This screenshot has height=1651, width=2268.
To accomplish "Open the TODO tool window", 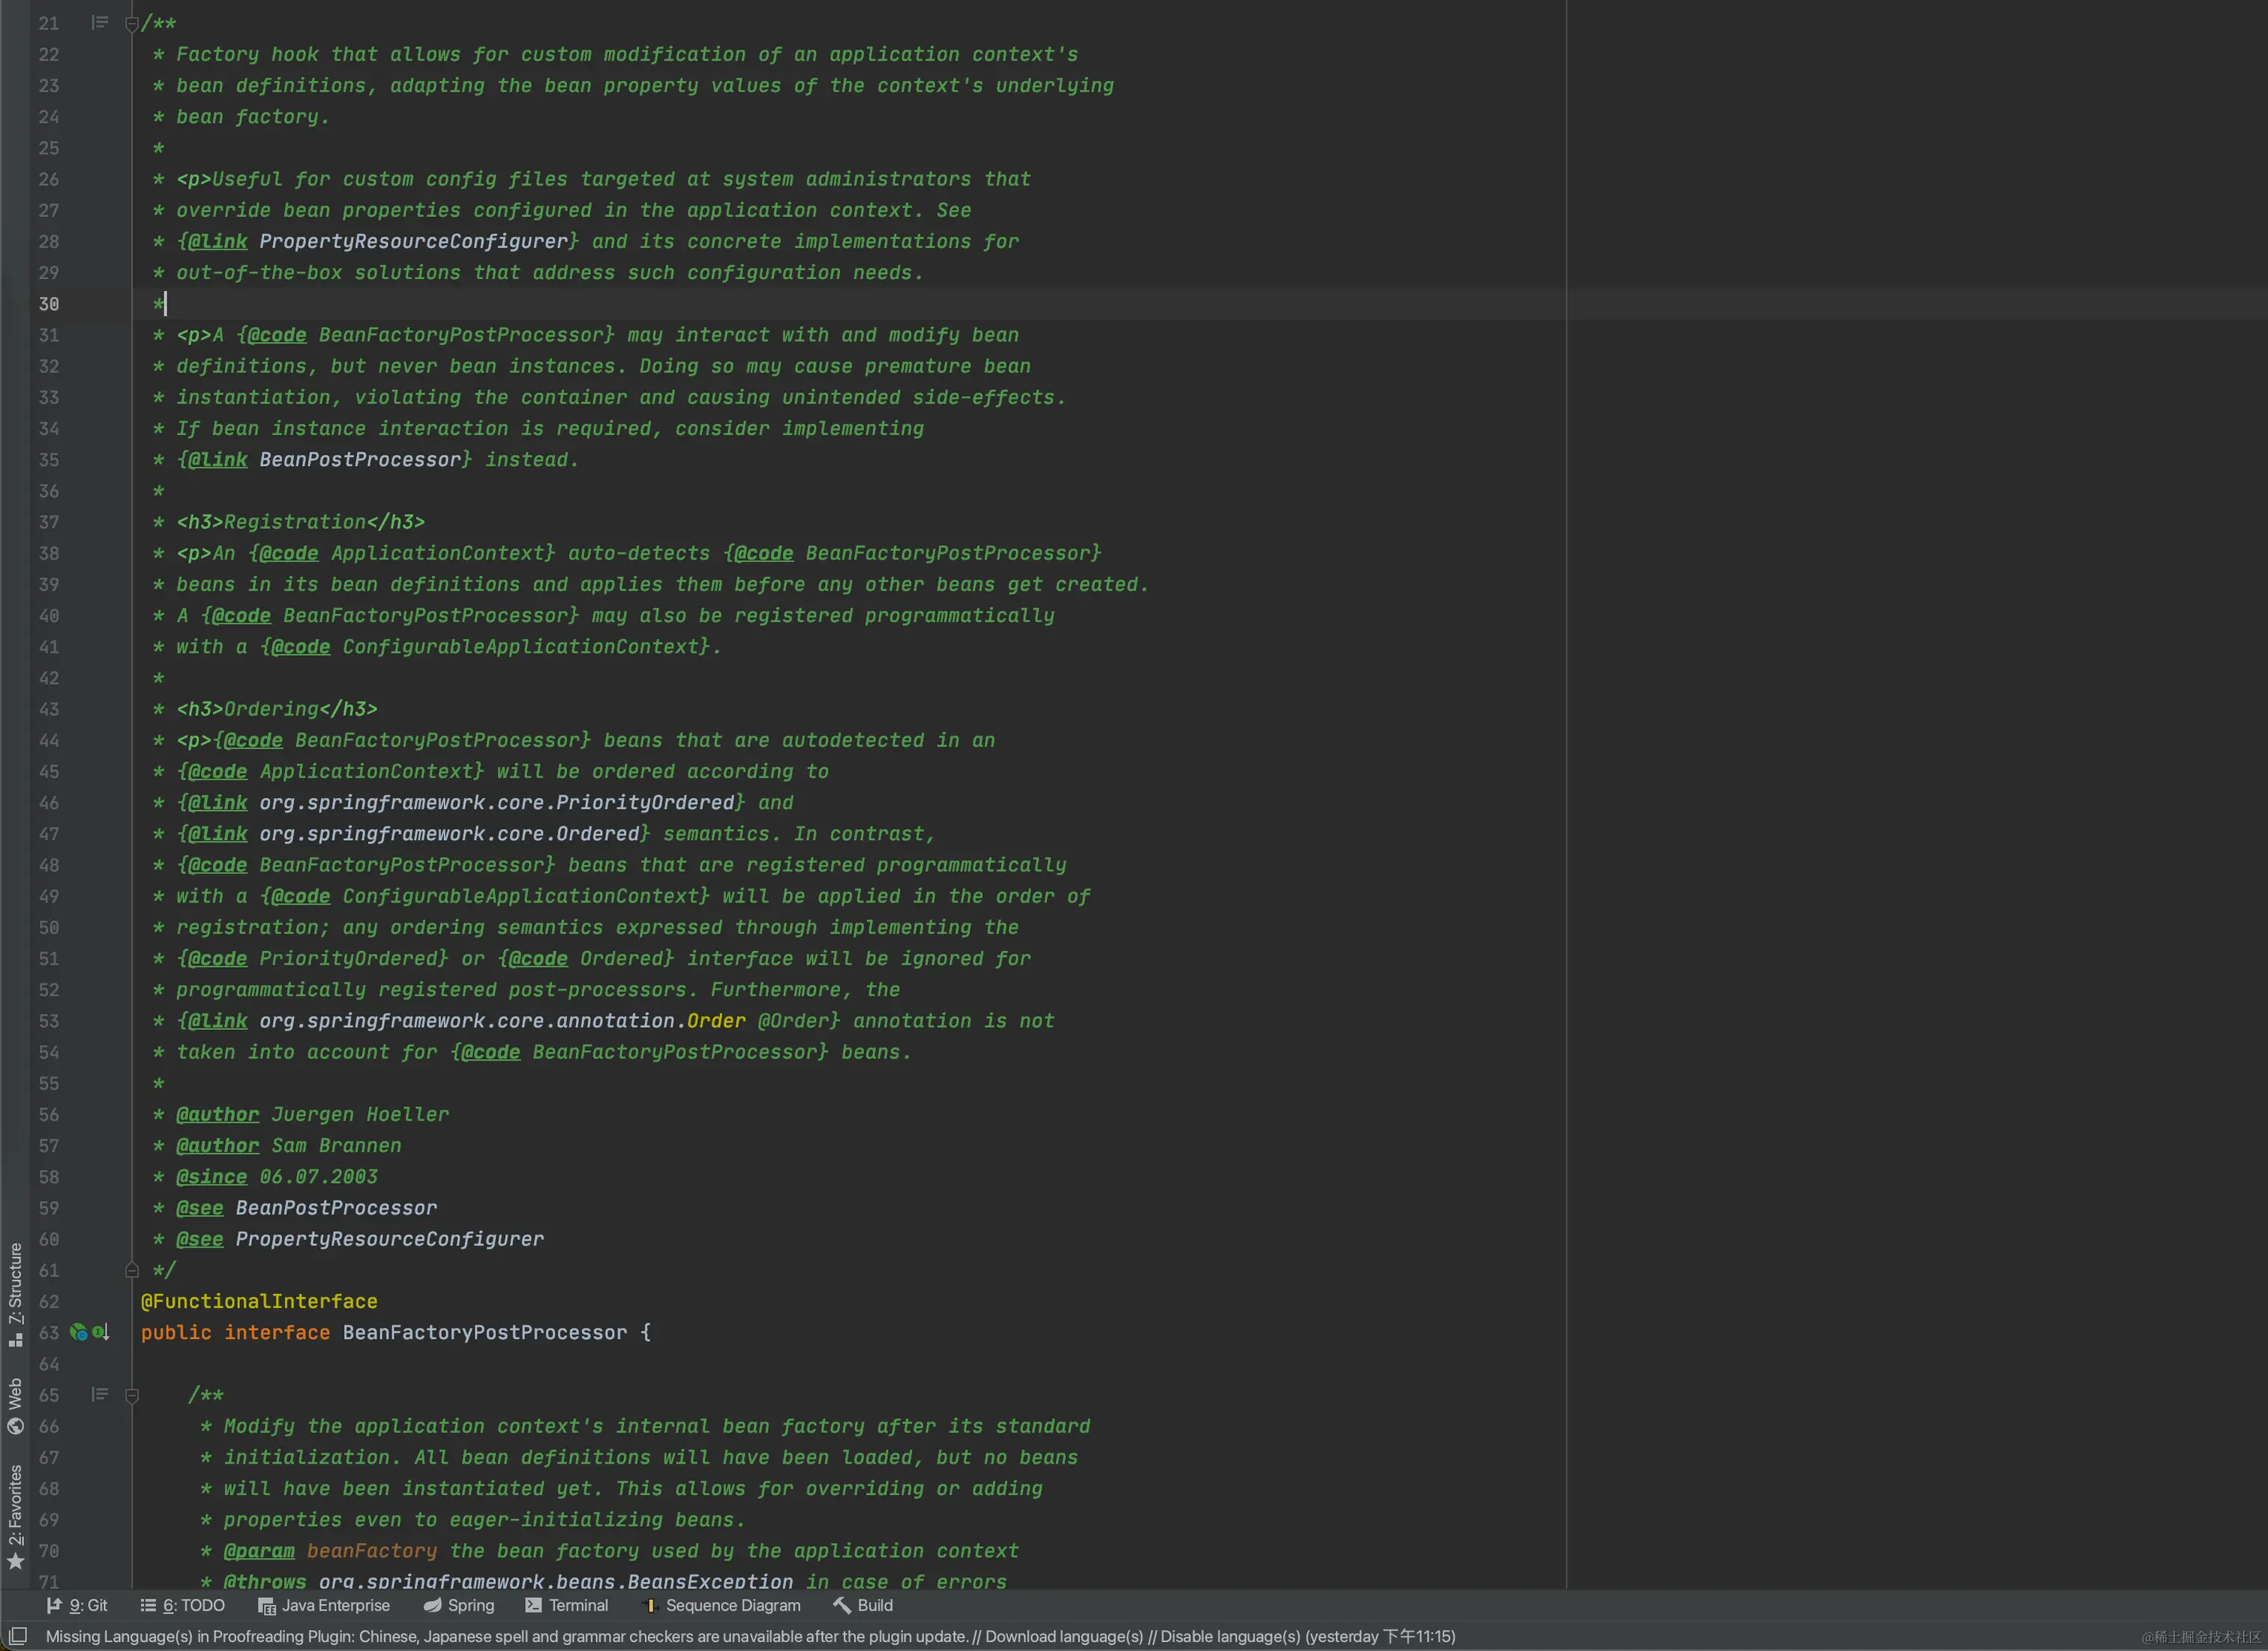I will tap(183, 1605).
